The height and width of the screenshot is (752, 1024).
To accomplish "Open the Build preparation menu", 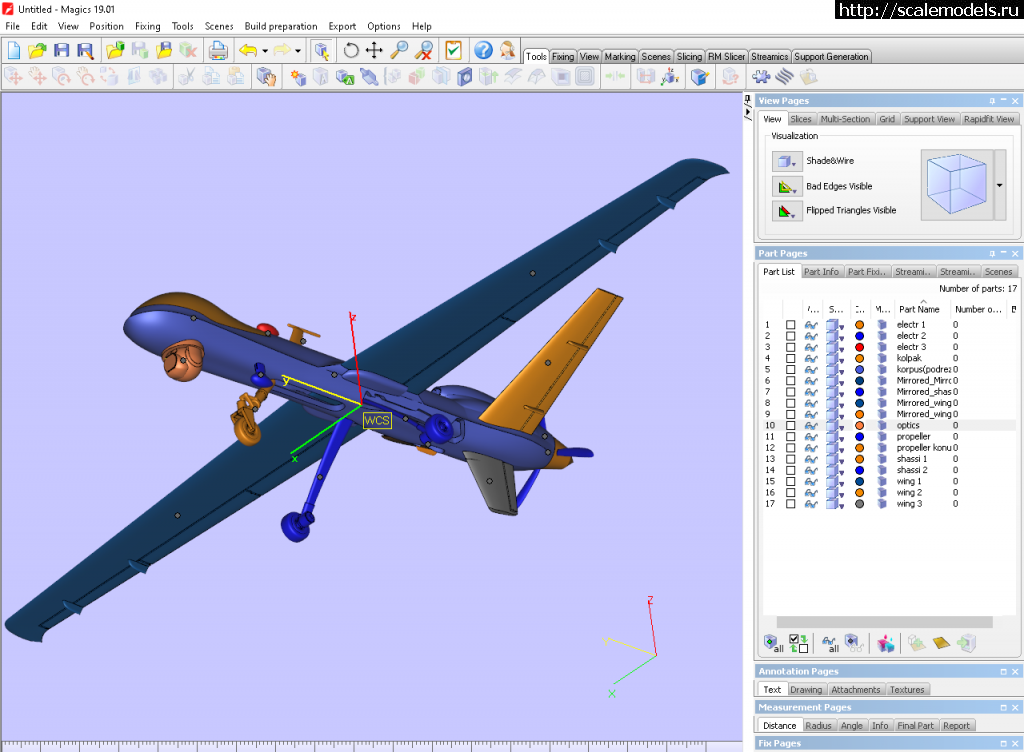I will tap(280, 26).
